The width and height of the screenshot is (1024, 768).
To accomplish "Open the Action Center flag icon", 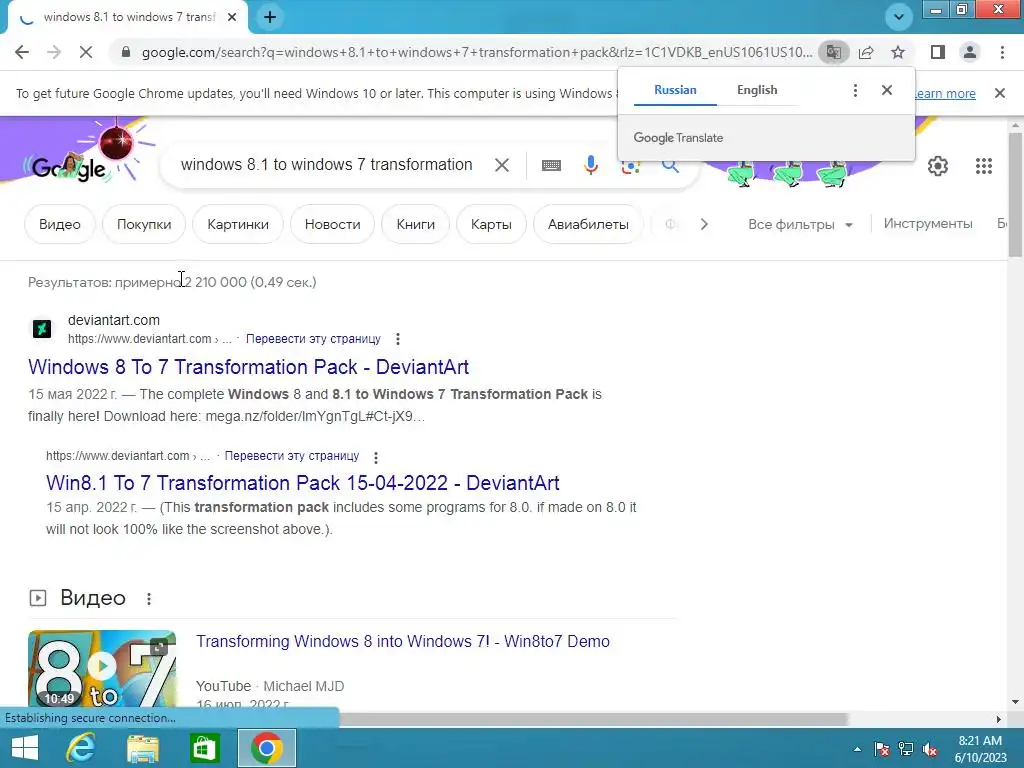I will [x=882, y=749].
